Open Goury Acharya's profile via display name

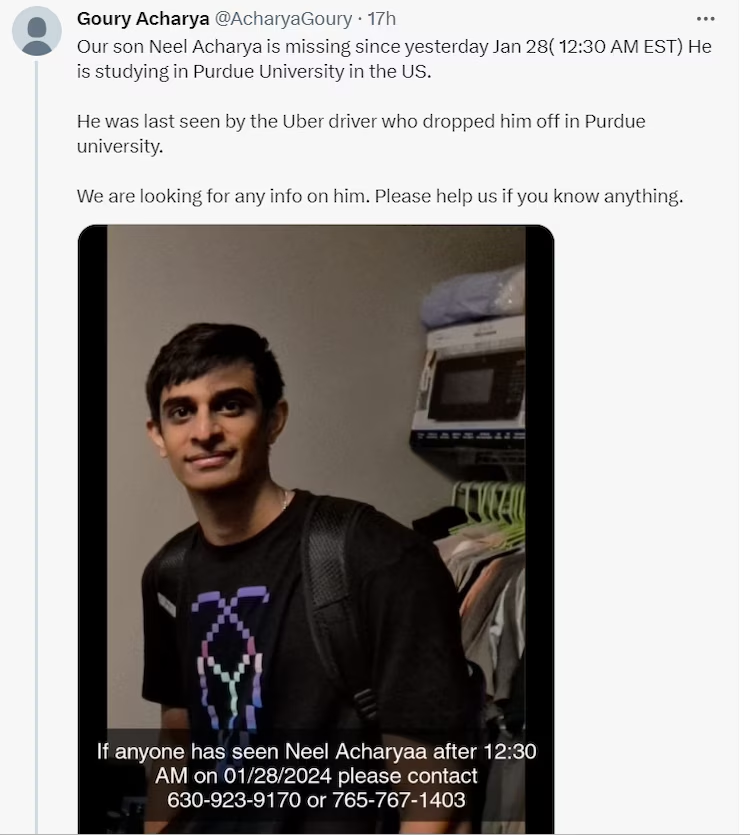click(143, 19)
